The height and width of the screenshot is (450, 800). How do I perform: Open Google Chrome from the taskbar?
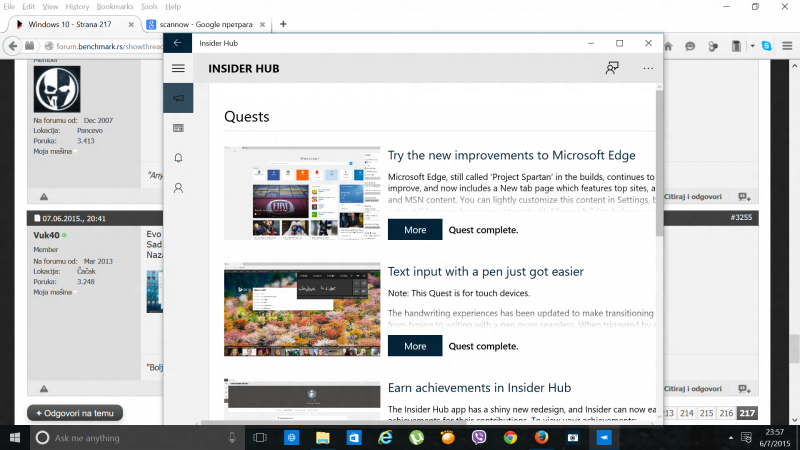point(510,438)
